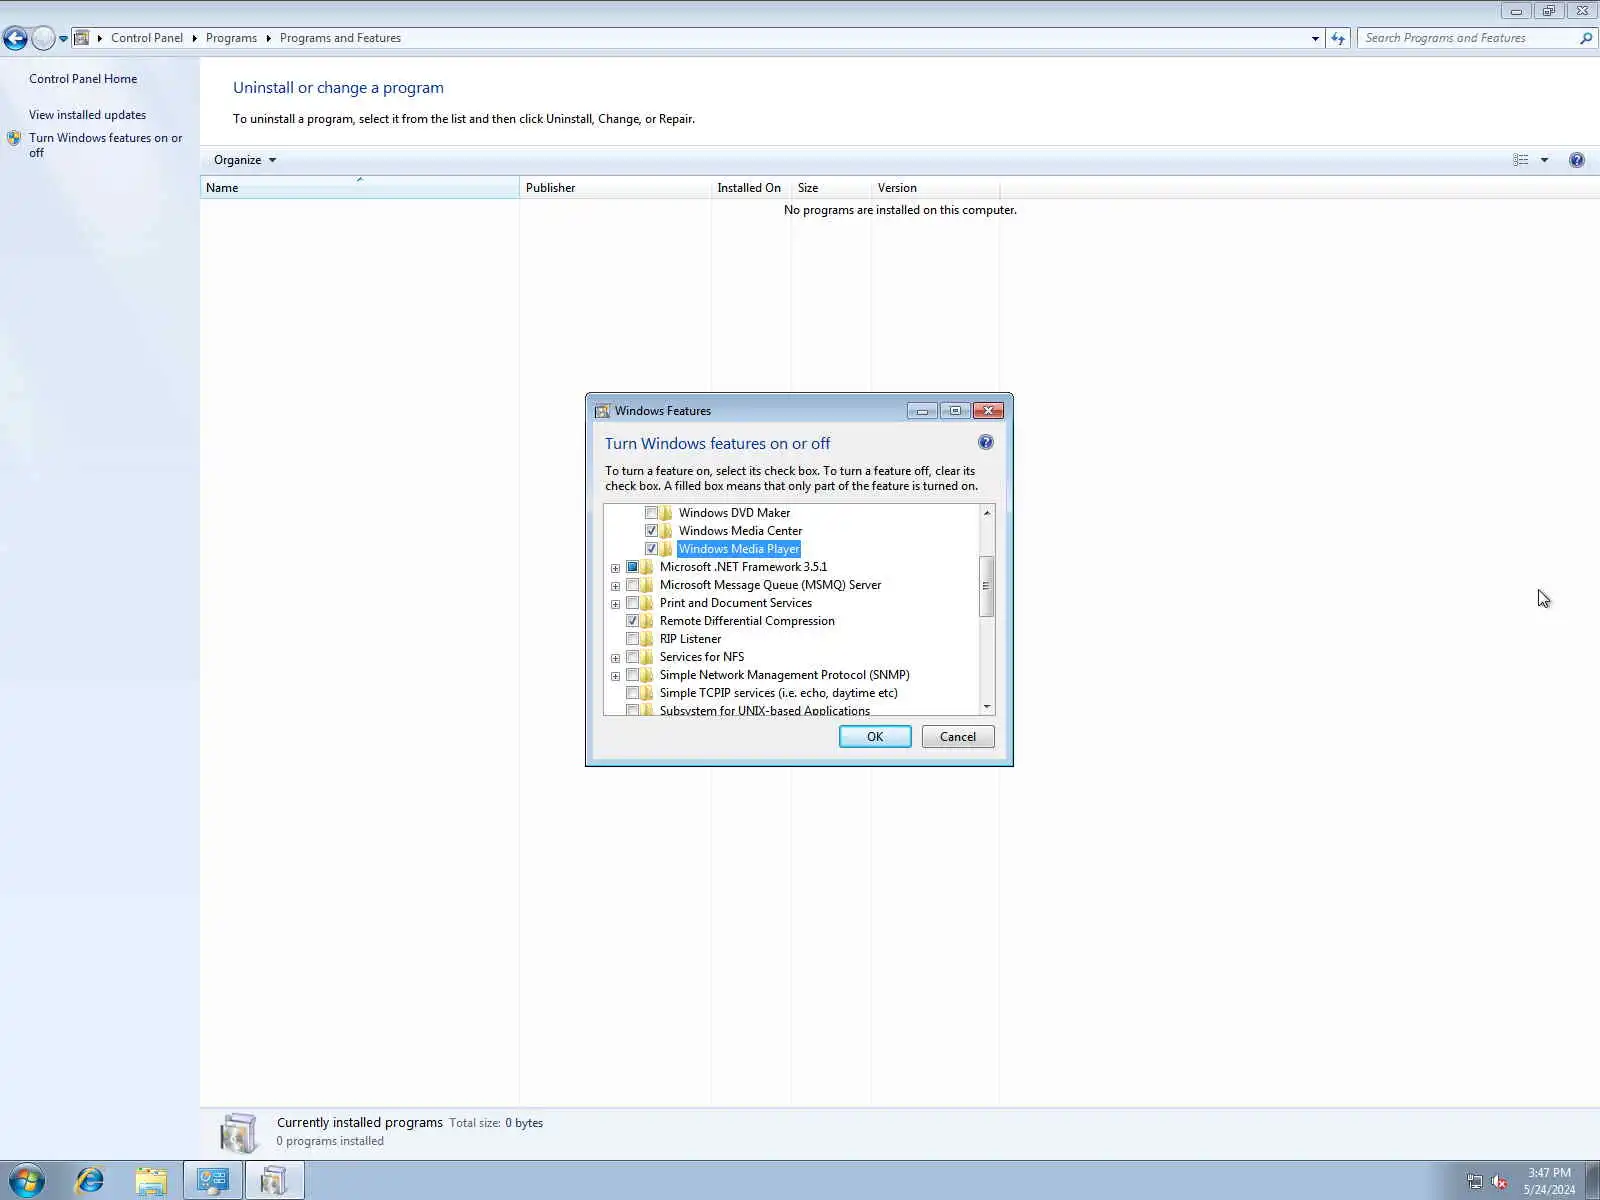Image resolution: width=1600 pixels, height=1200 pixels.
Task: Click the Programs breadcrumb
Action: pyautogui.click(x=231, y=38)
